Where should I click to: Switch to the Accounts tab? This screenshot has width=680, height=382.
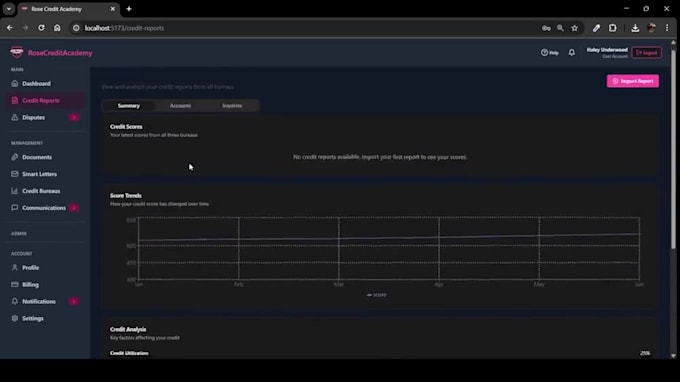(180, 106)
